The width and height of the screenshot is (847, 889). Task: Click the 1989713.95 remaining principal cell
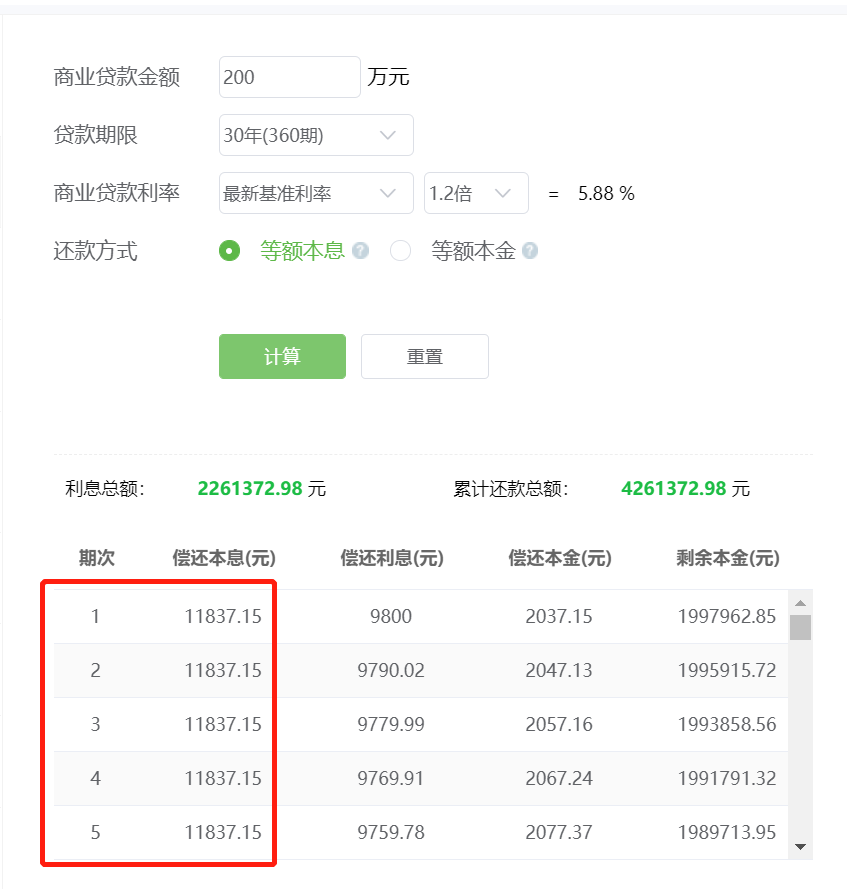[727, 832]
